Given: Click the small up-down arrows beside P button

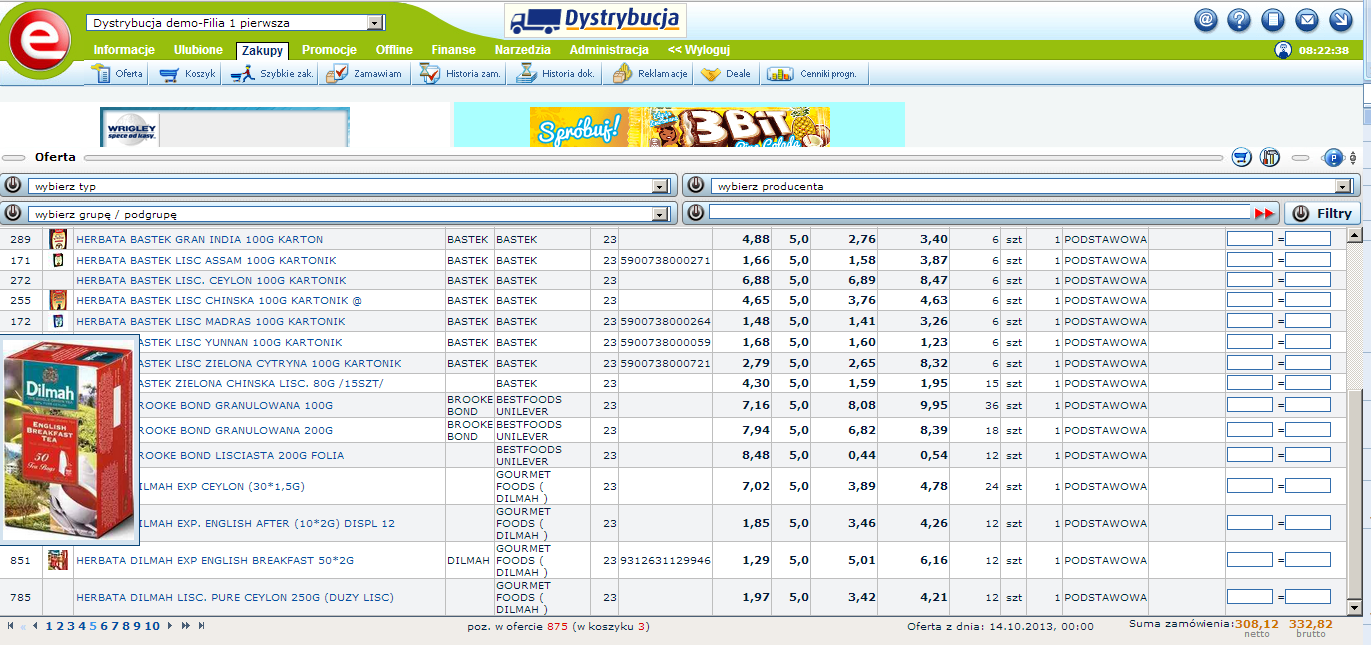Looking at the screenshot, I should click(x=1353, y=157).
